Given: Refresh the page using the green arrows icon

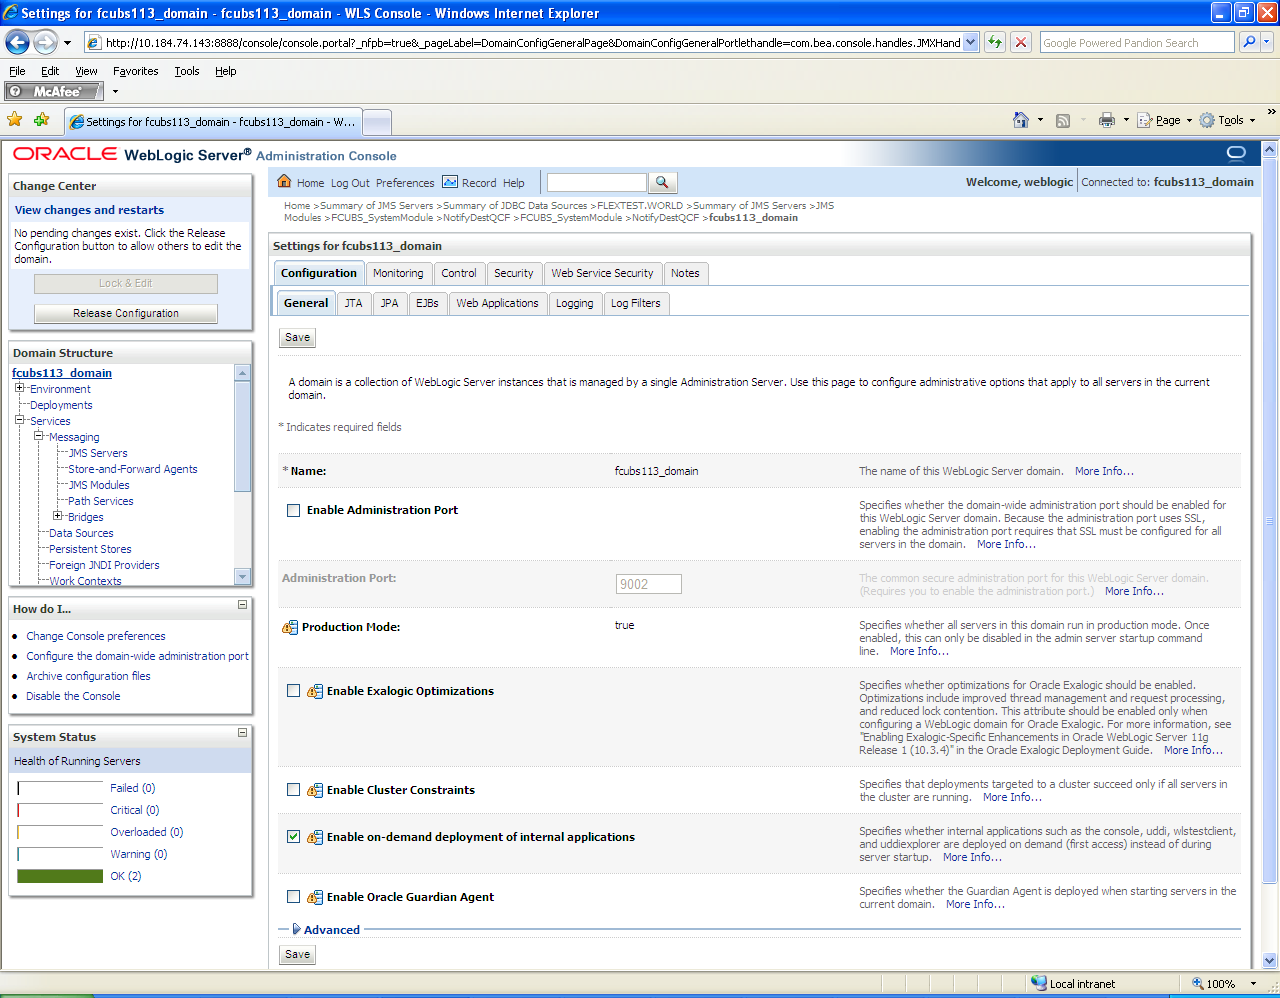Looking at the screenshot, I should pos(994,42).
